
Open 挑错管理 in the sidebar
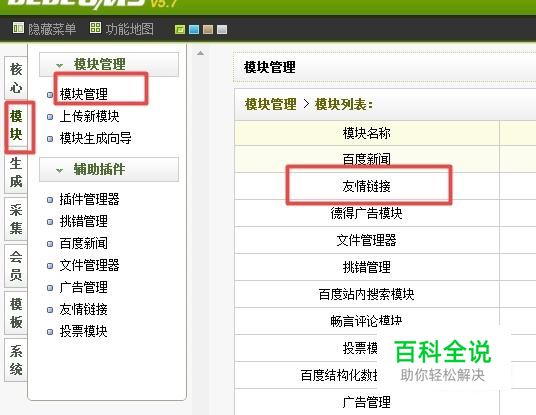click(84, 221)
